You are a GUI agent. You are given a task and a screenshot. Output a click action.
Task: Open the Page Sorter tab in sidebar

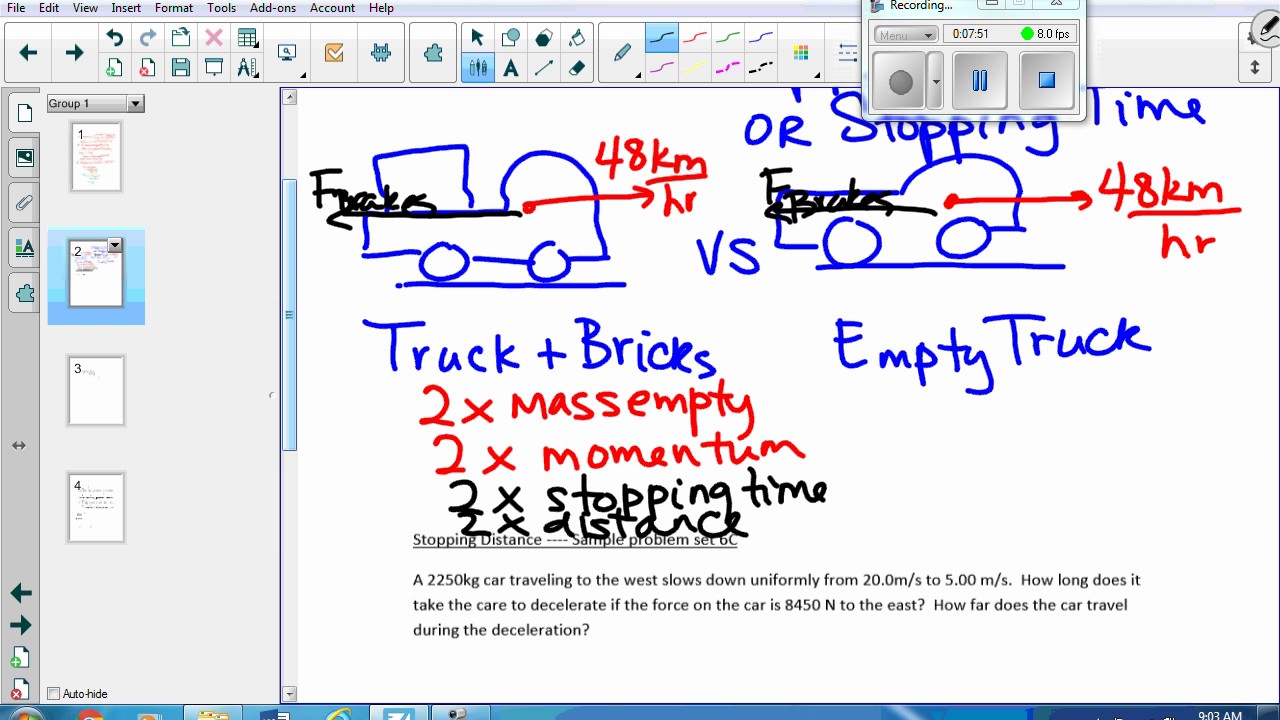click(25, 114)
